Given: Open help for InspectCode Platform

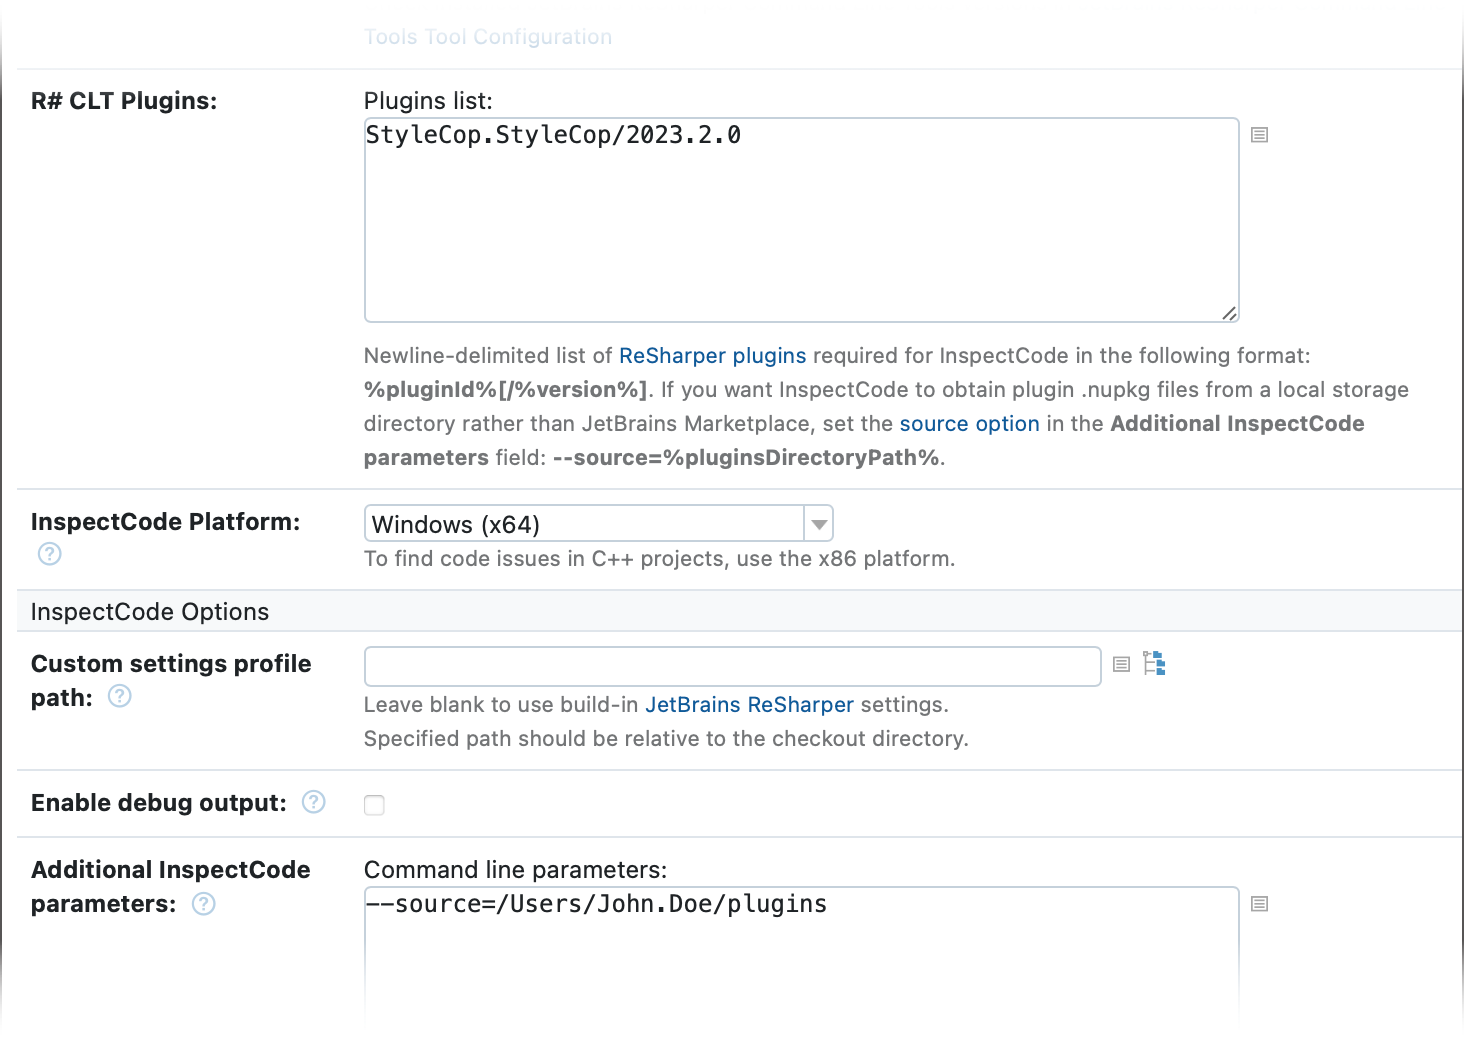Looking at the screenshot, I should 48,553.
